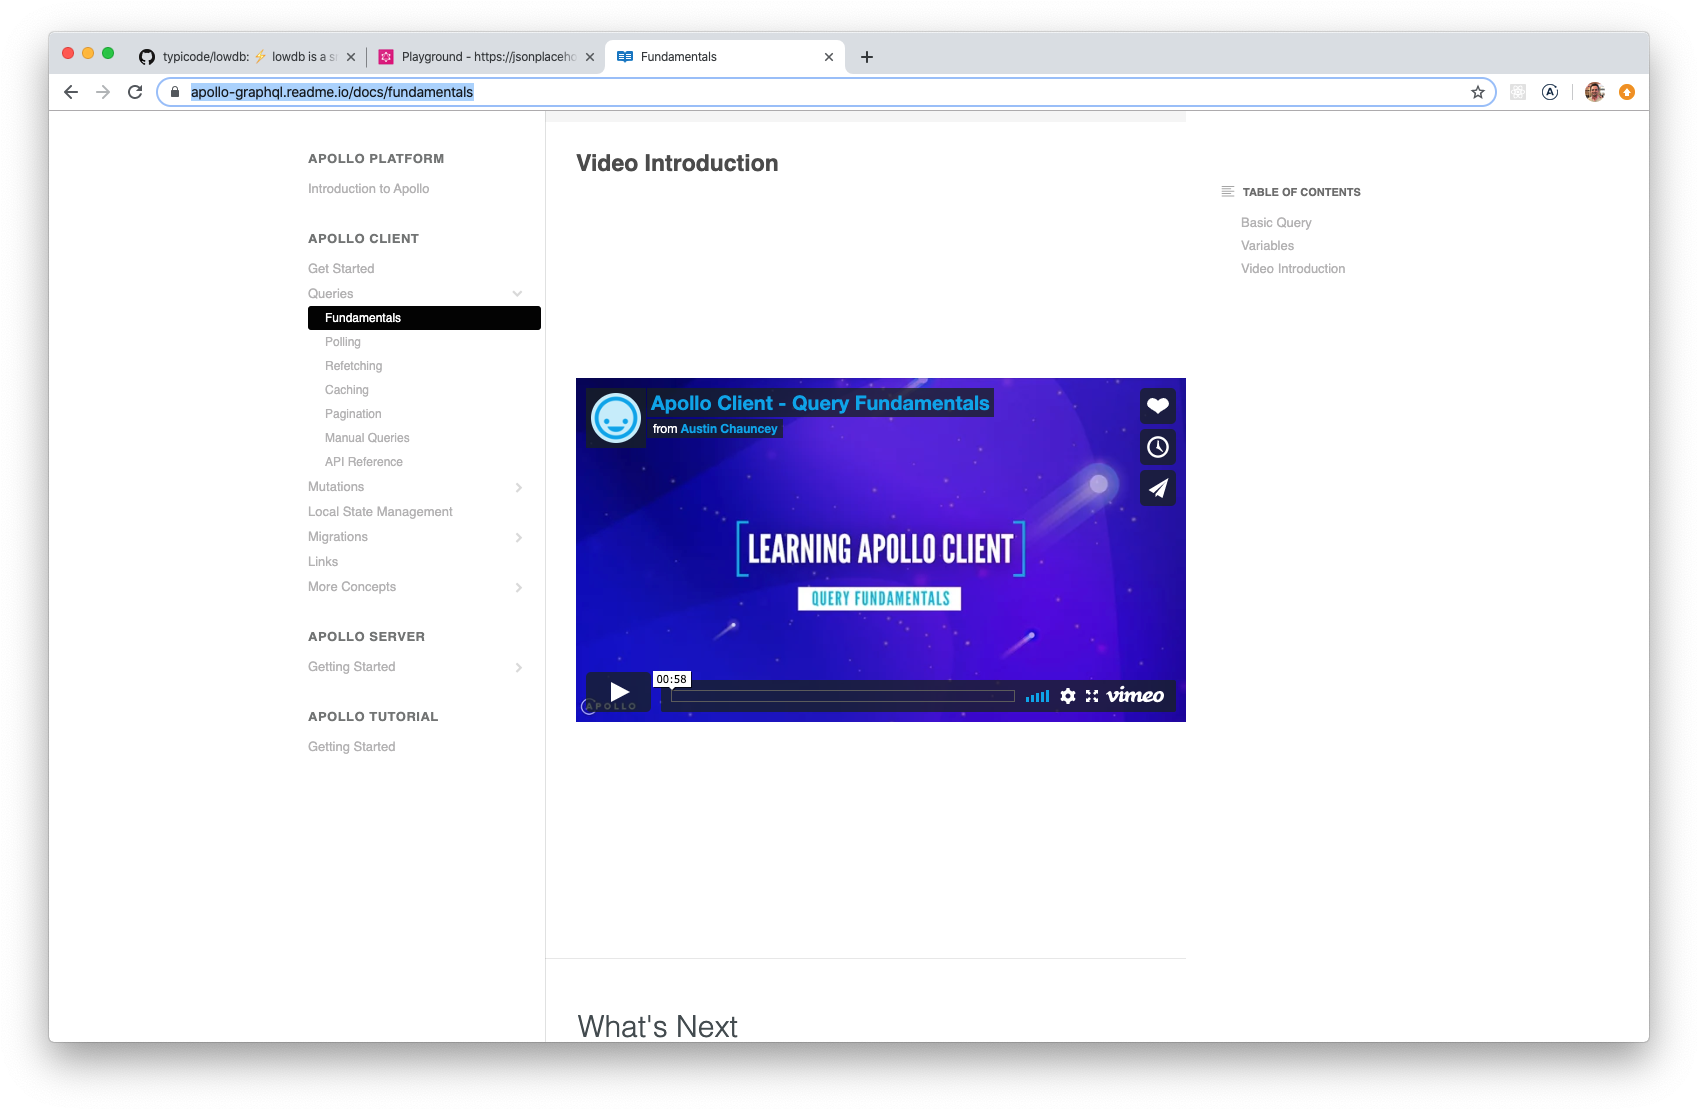Open the Links docs page
This screenshot has height=1109, width=1697.
pyautogui.click(x=323, y=562)
